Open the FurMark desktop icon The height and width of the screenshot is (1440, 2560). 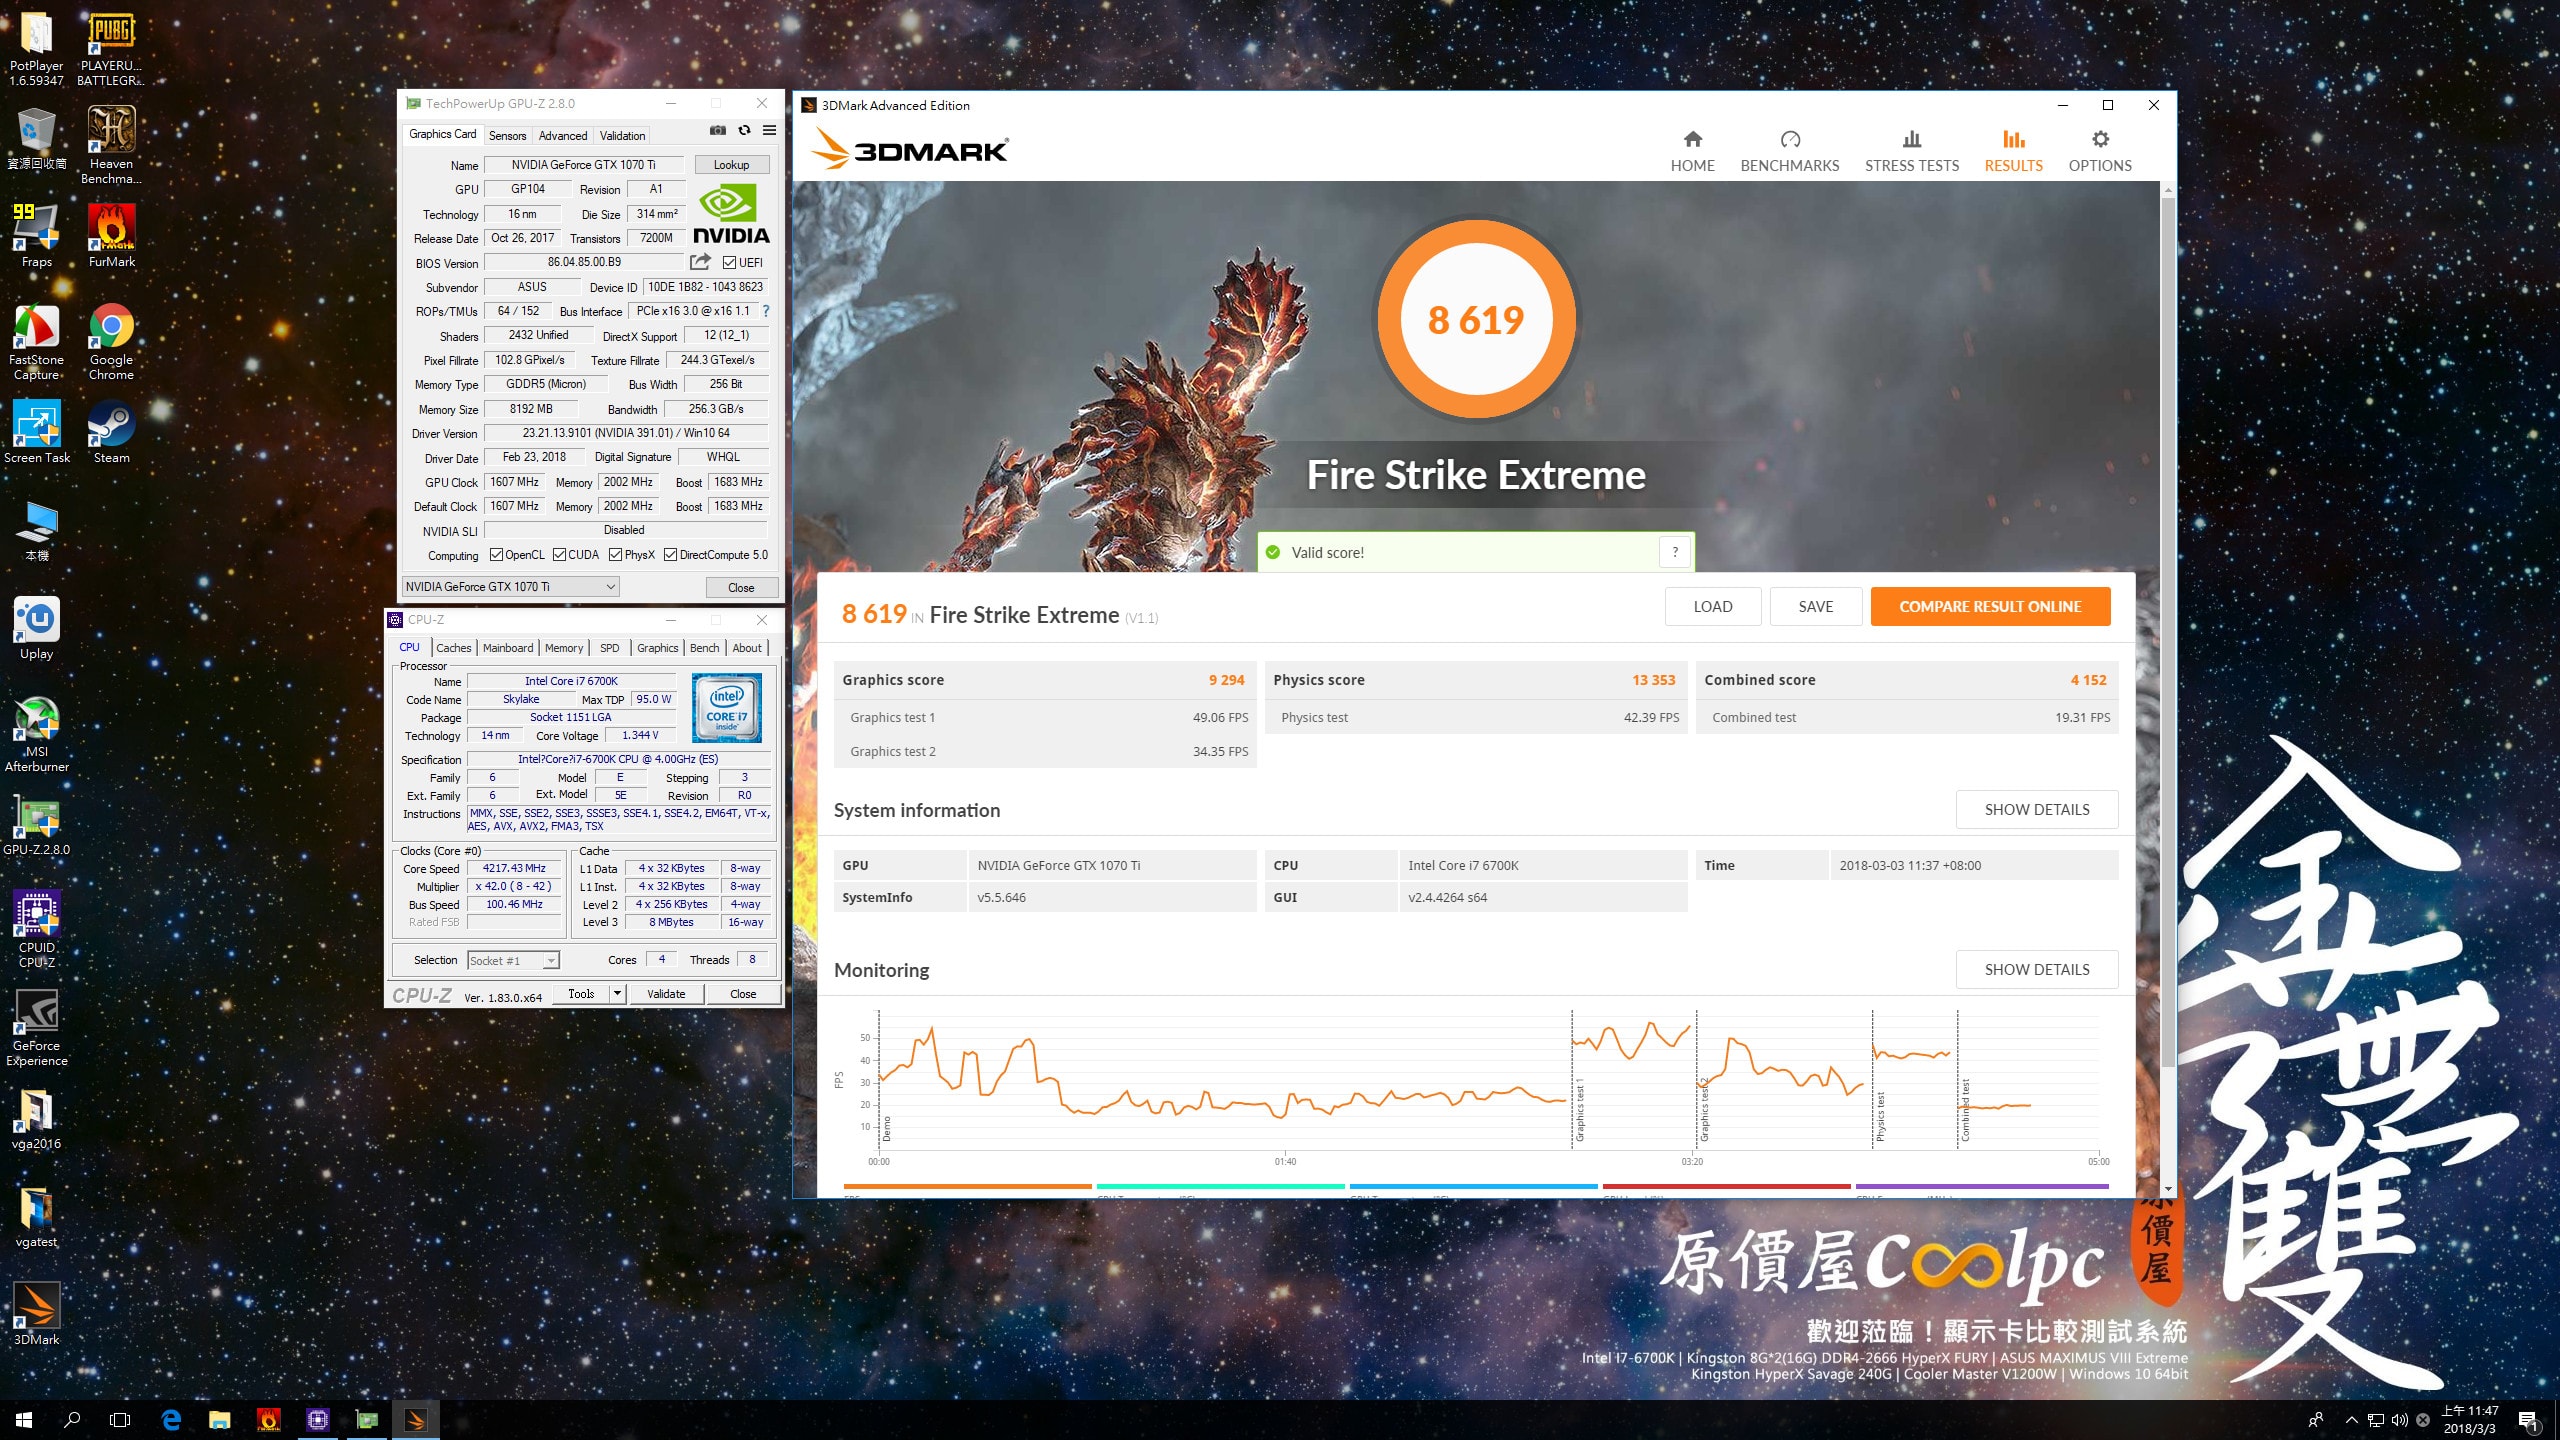111,236
